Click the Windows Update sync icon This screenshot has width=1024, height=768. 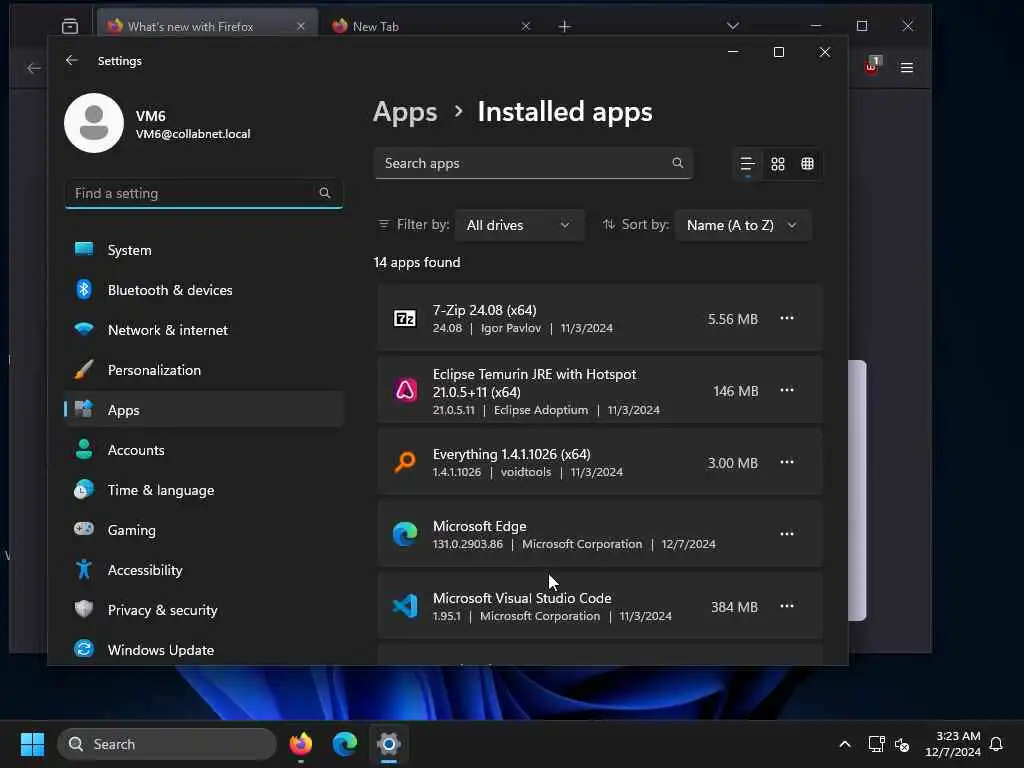pyautogui.click(x=84, y=648)
